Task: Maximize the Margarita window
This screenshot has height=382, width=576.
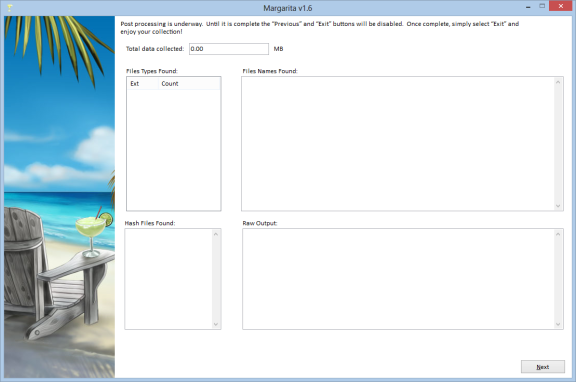Action: point(542,6)
